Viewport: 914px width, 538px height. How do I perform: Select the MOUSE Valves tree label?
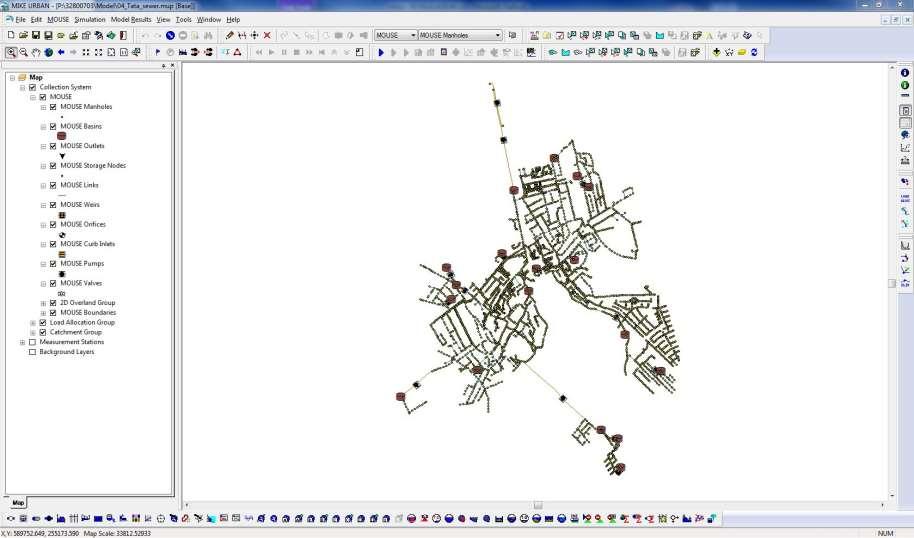point(81,283)
